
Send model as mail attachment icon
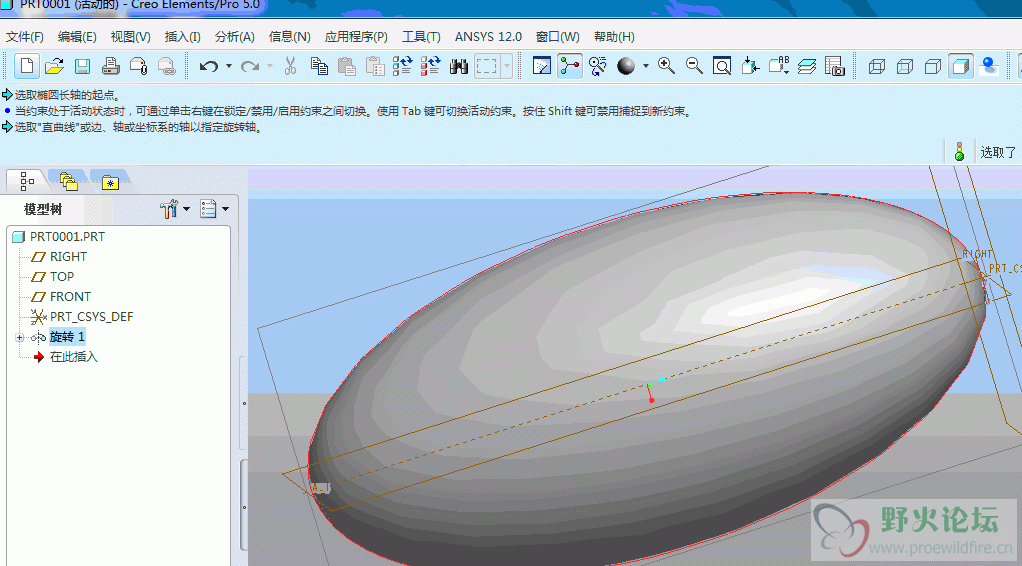[x=139, y=66]
